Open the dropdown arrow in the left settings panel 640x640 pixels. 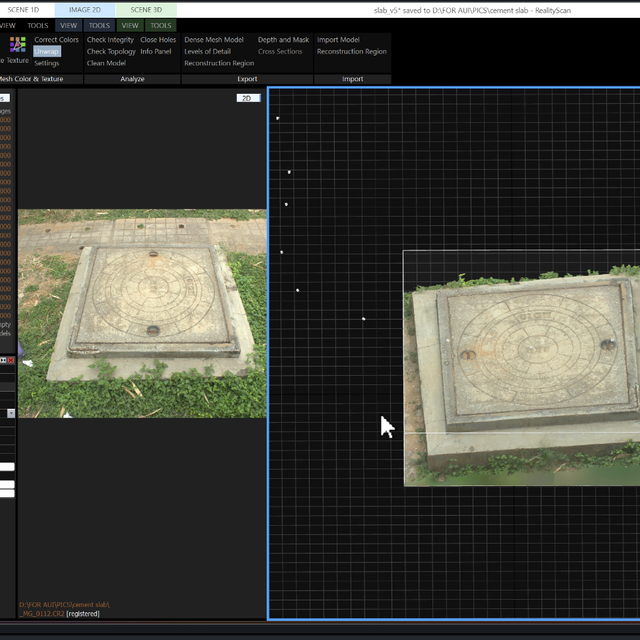point(11,413)
